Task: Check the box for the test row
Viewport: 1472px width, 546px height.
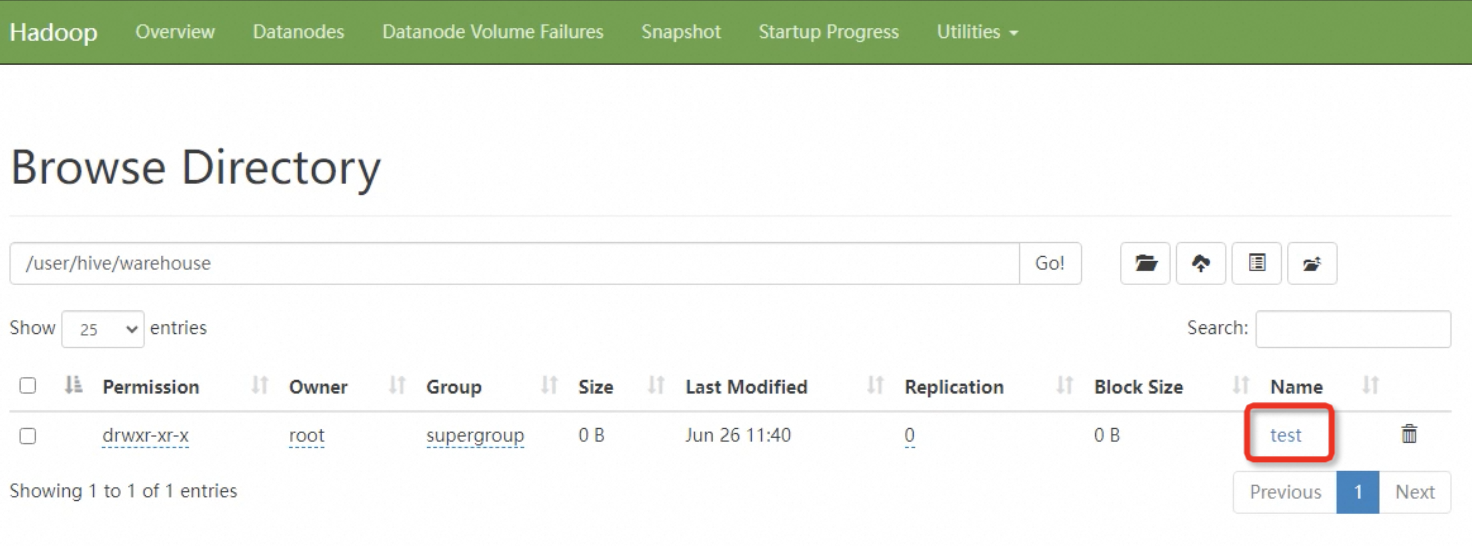Action: click(28, 436)
